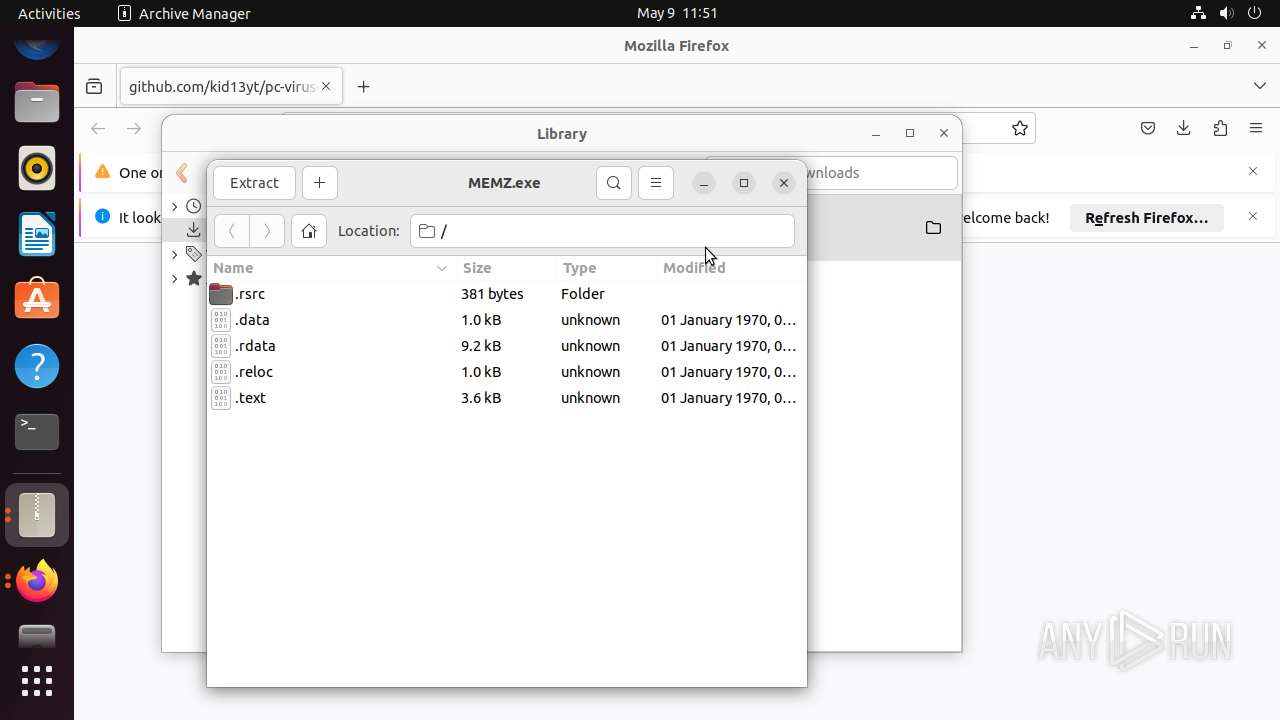Open Activities overview
Viewport: 1280px width, 720px height.
click(x=49, y=13)
